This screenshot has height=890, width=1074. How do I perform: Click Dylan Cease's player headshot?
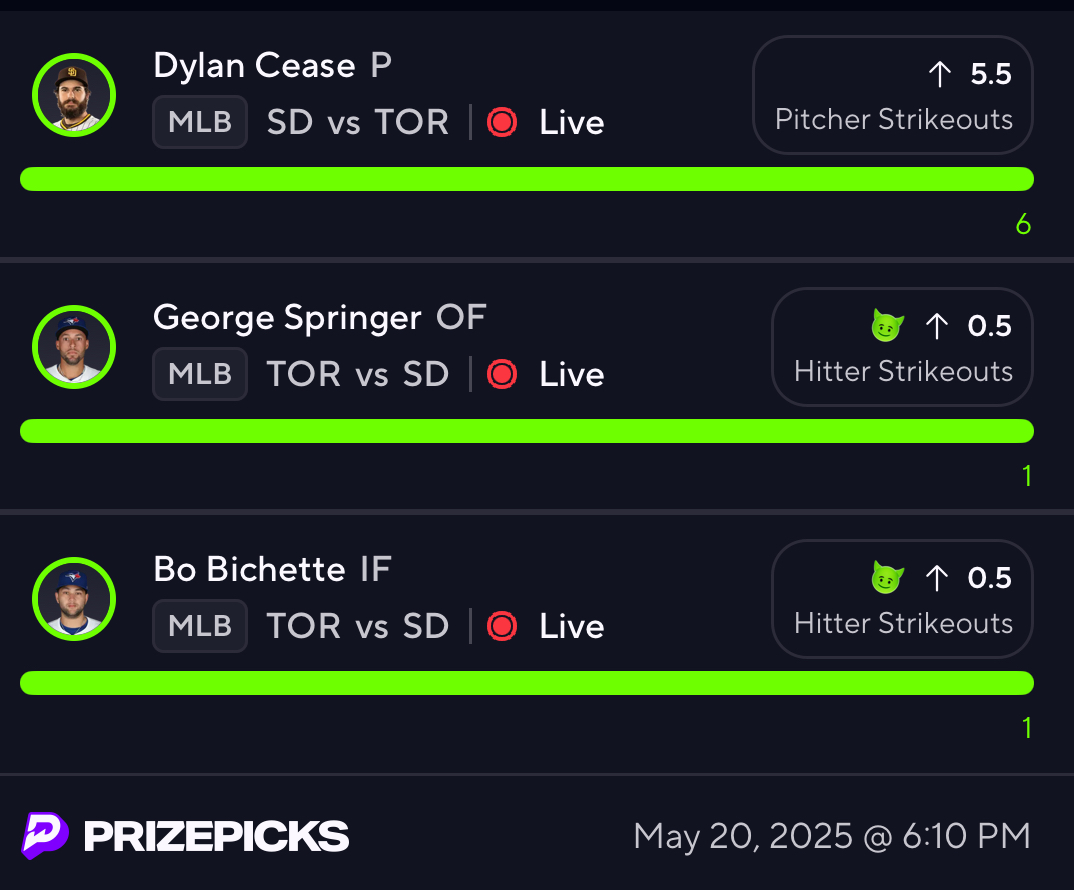(74, 95)
